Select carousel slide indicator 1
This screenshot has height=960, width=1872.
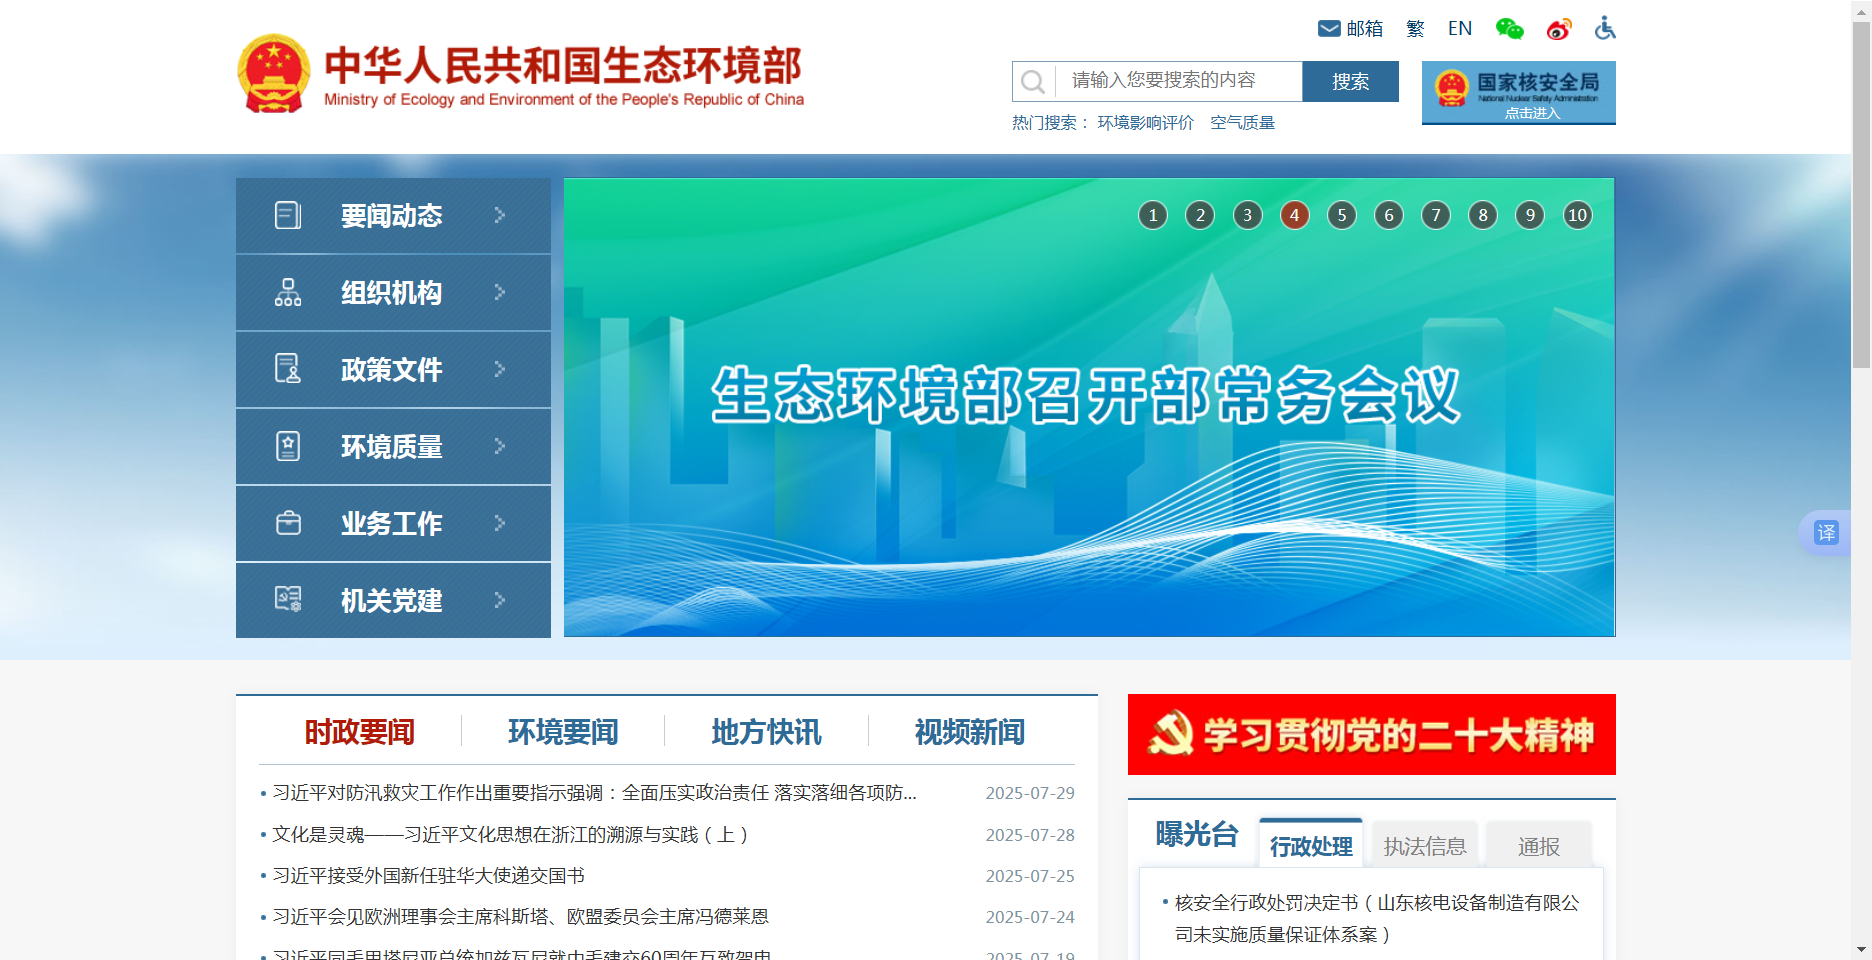tap(1153, 215)
